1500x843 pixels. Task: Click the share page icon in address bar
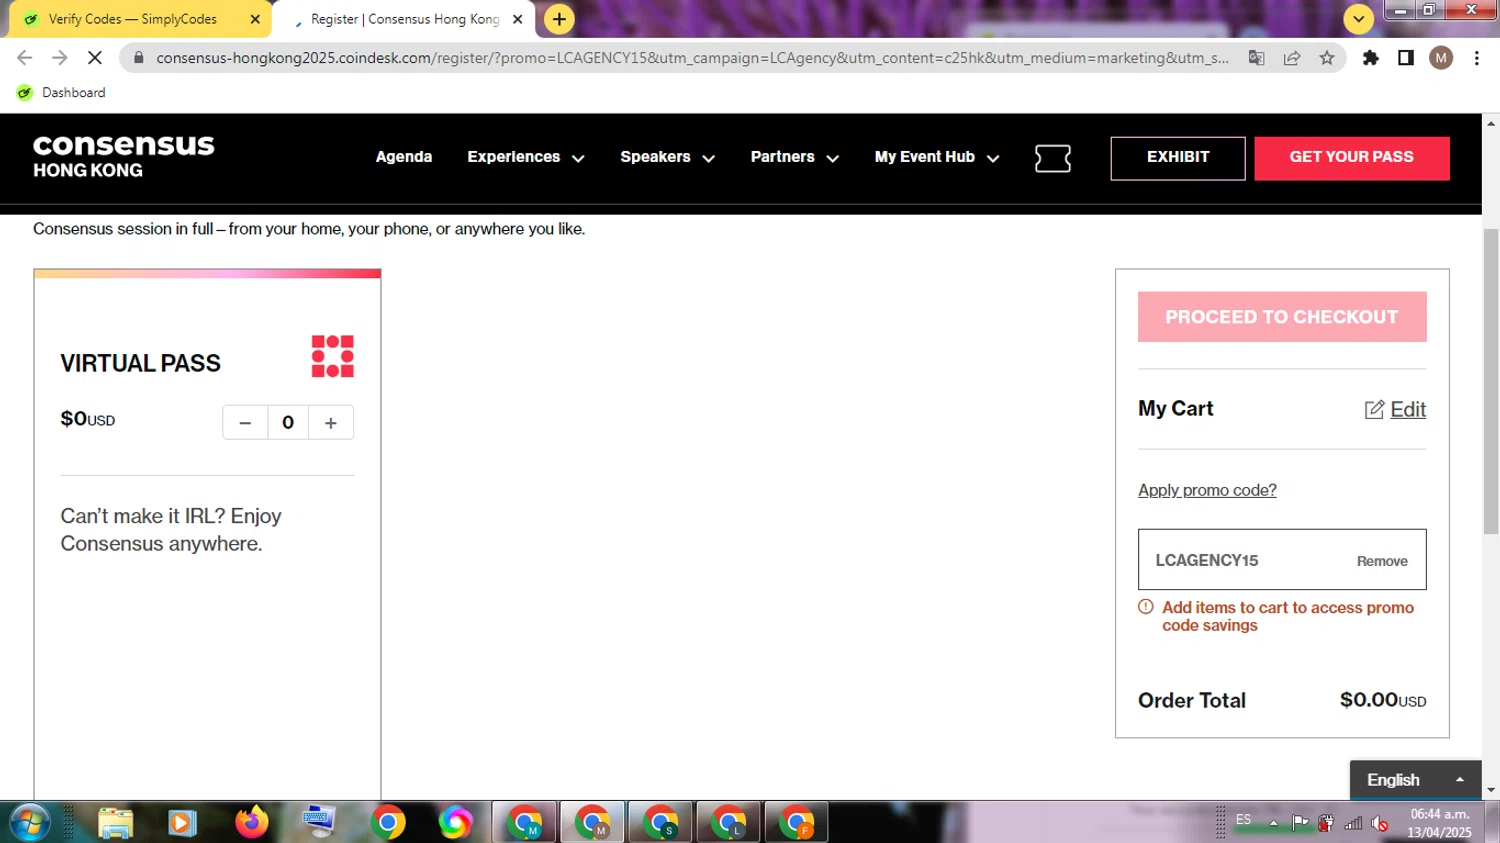click(1291, 58)
